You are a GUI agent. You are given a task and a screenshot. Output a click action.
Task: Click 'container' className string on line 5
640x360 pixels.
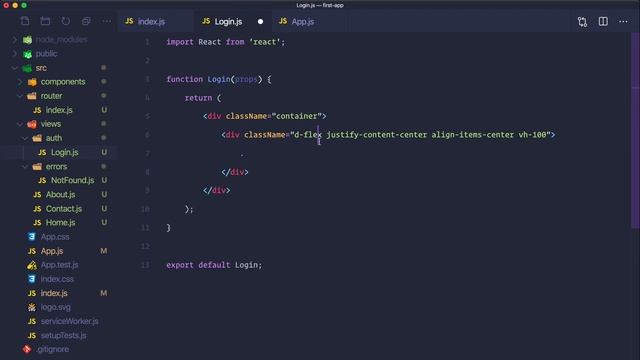[297, 116]
